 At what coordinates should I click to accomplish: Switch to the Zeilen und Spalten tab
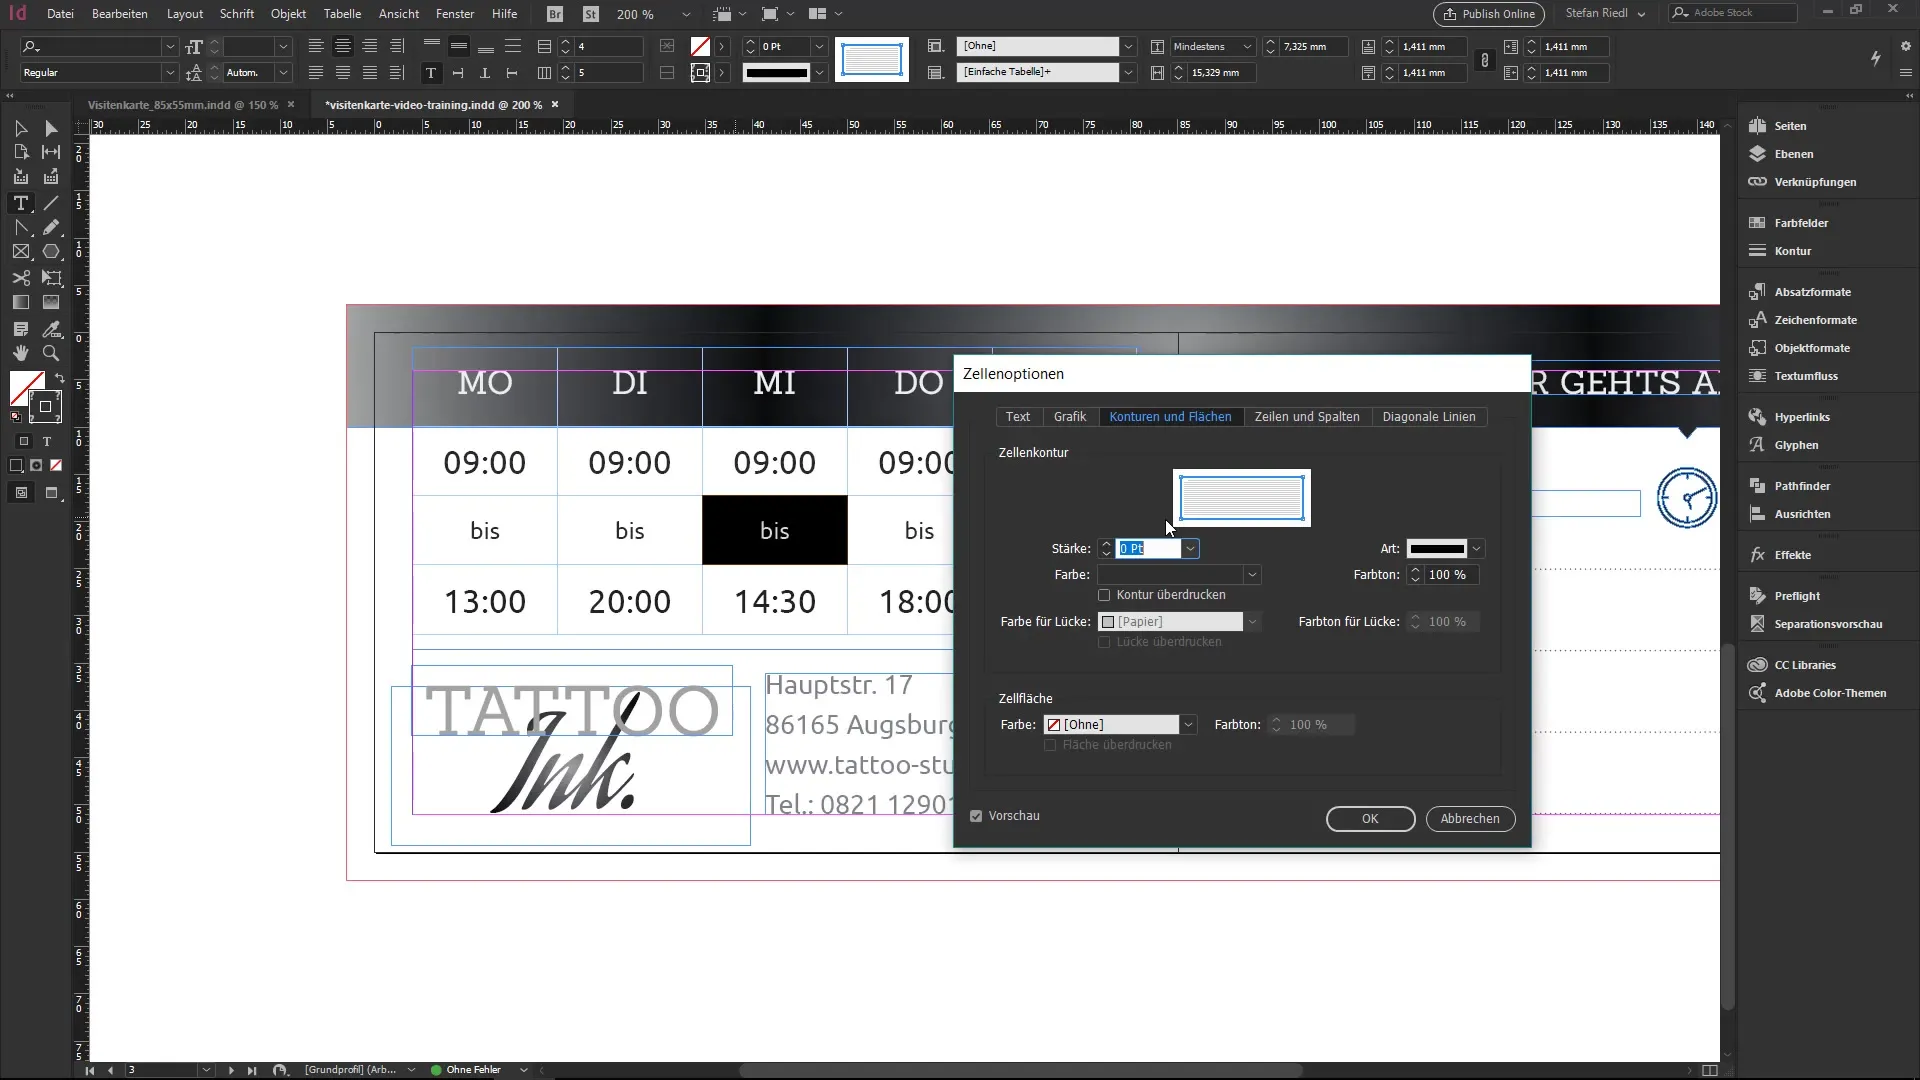coord(1307,417)
